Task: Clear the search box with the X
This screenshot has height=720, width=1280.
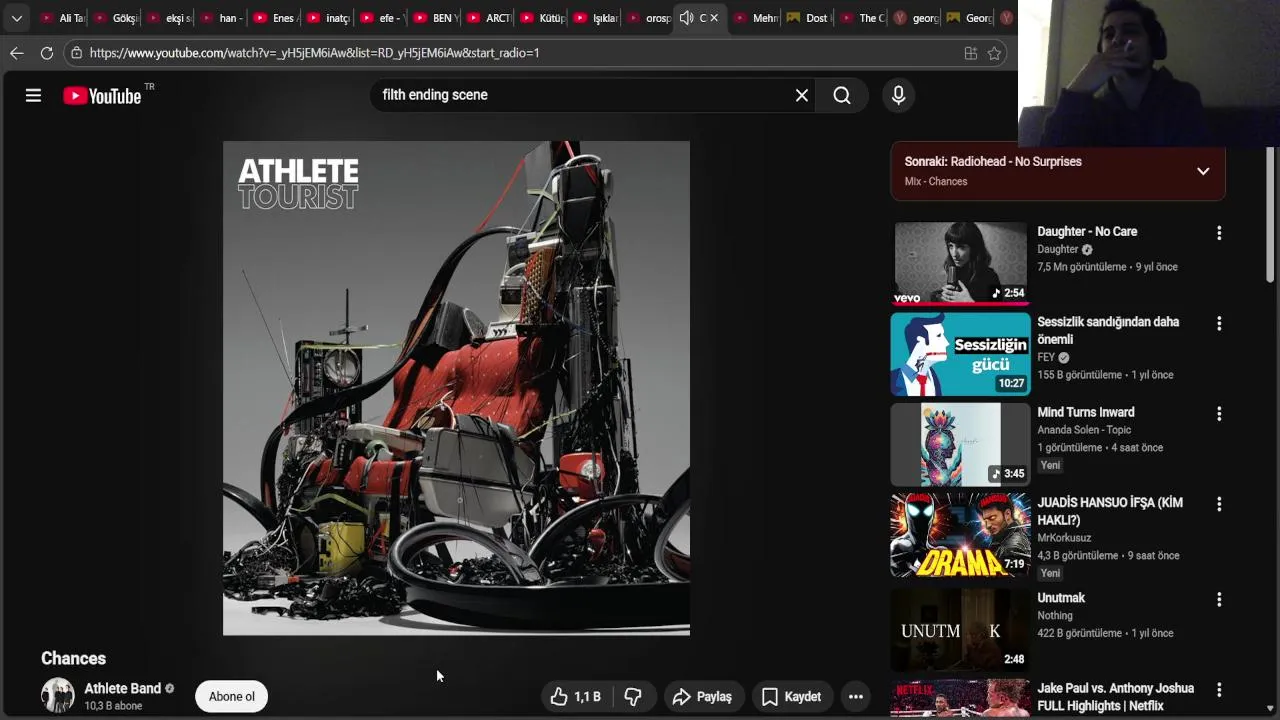Action: 801,95
